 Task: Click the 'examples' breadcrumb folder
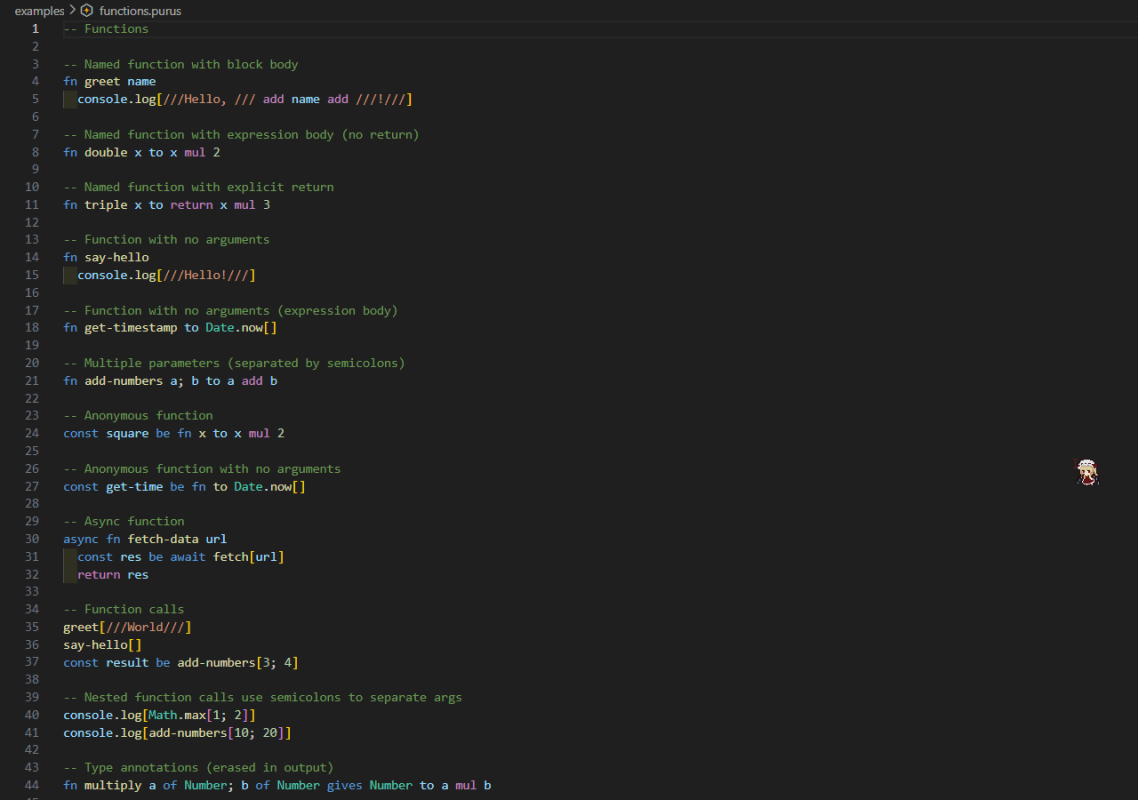pos(39,11)
